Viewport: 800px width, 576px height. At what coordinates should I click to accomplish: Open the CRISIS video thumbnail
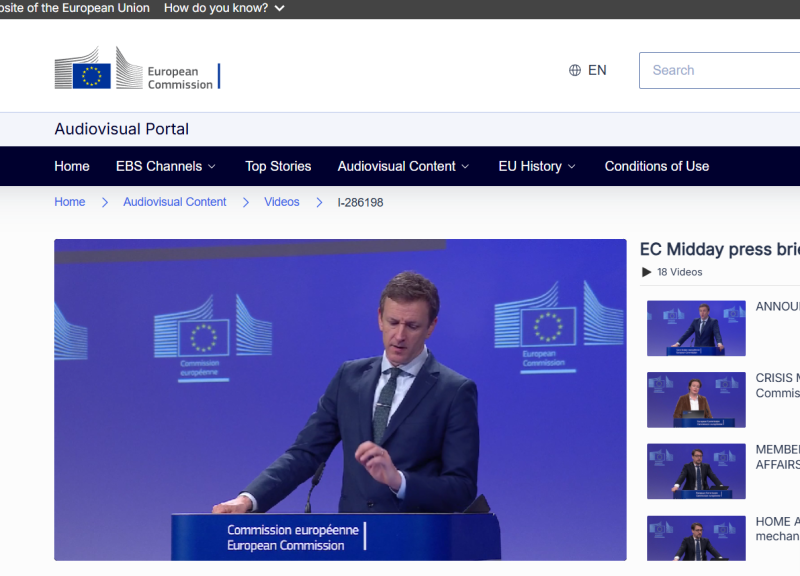(696, 399)
